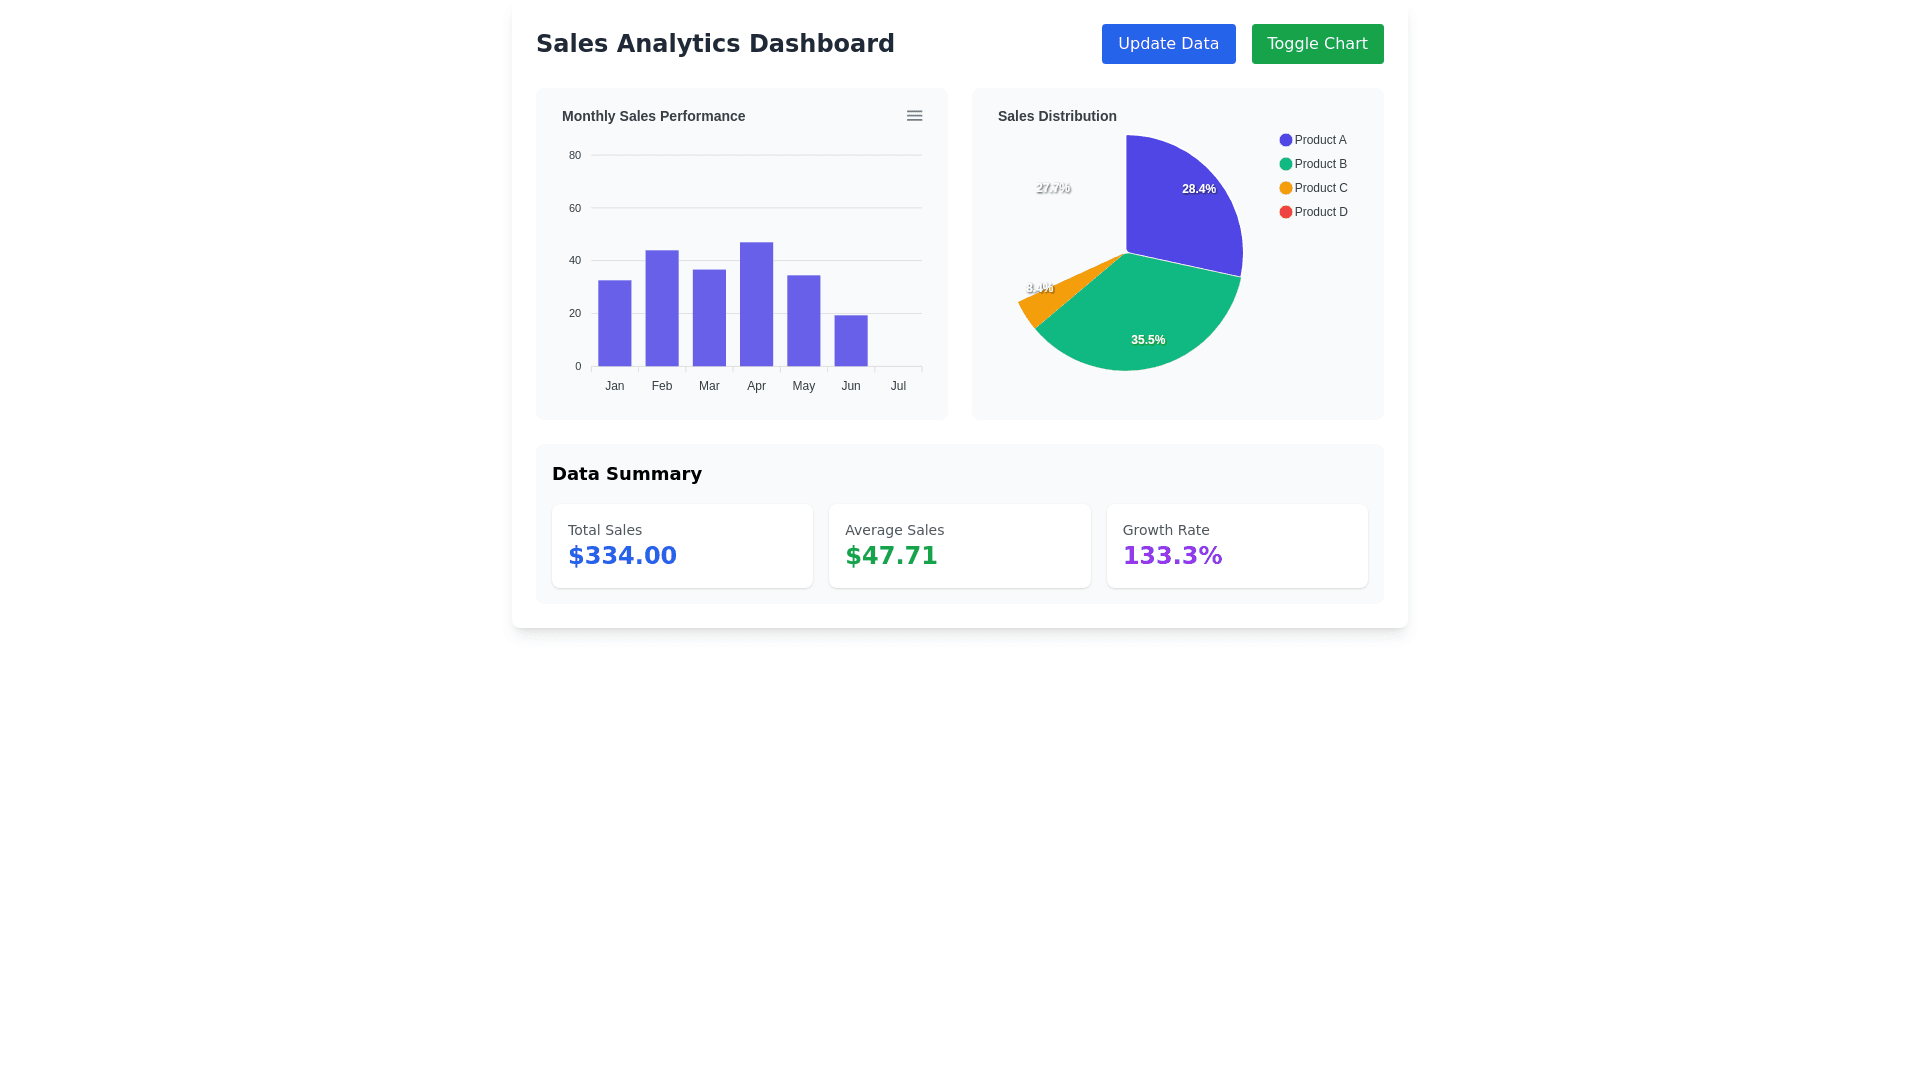
Task: Click Product C orange legend marker
Action: (1286, 188)
